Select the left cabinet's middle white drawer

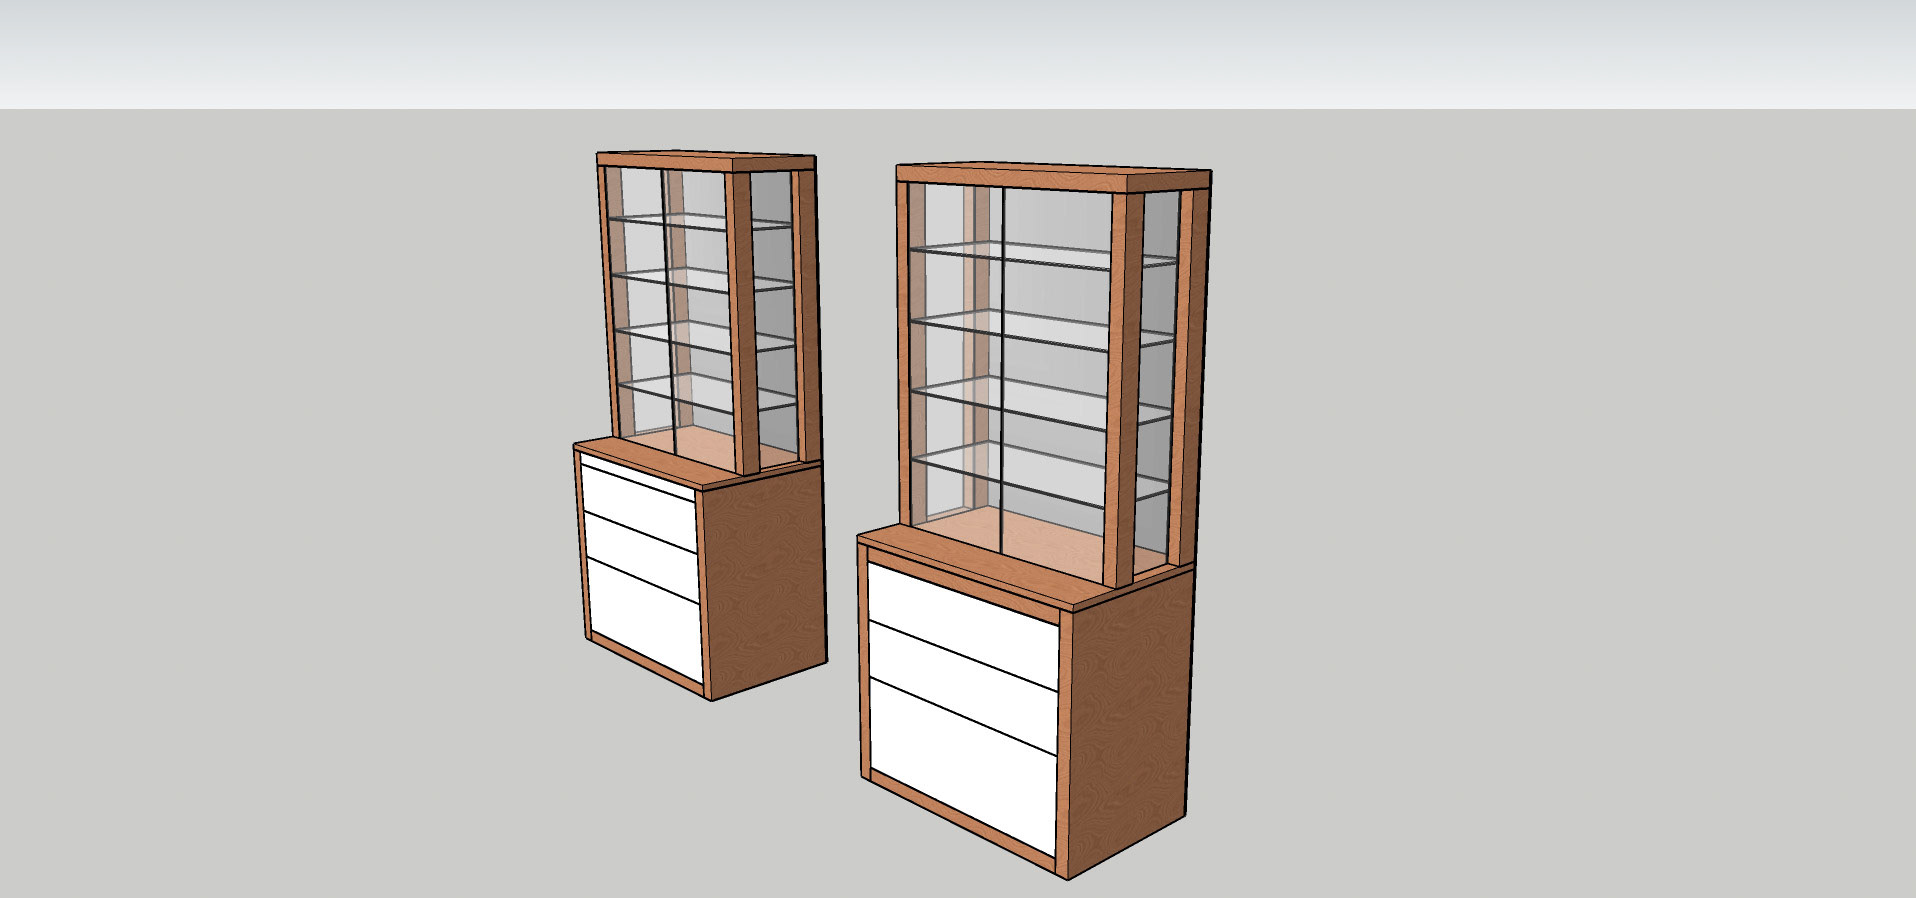coord(640,557)
